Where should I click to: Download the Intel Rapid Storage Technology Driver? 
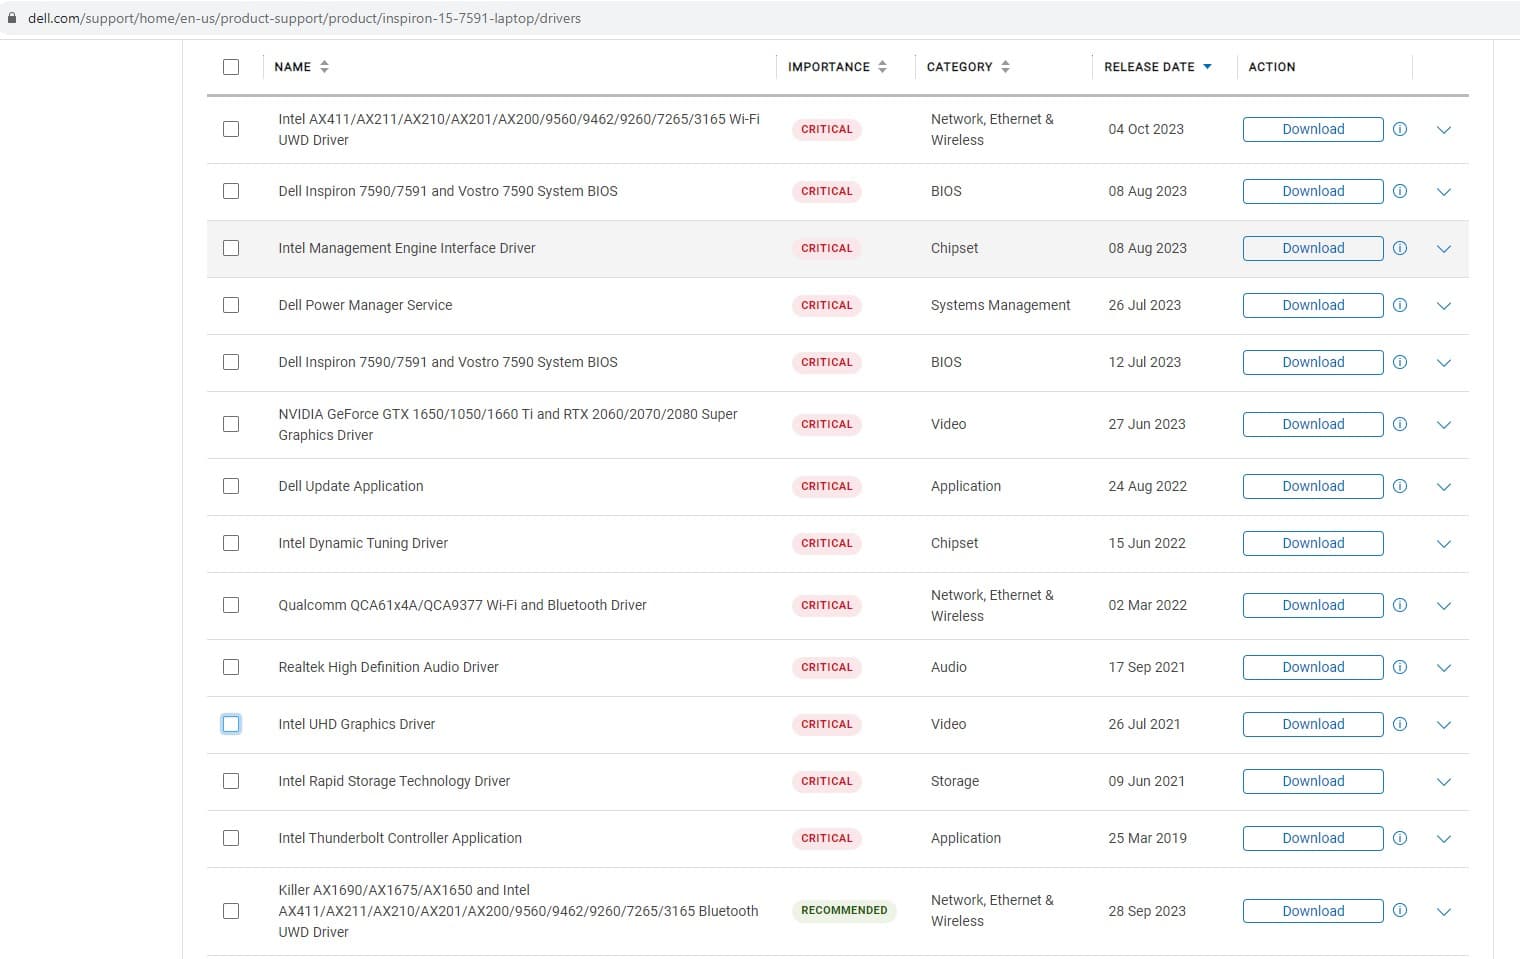tap(1312, 781)
